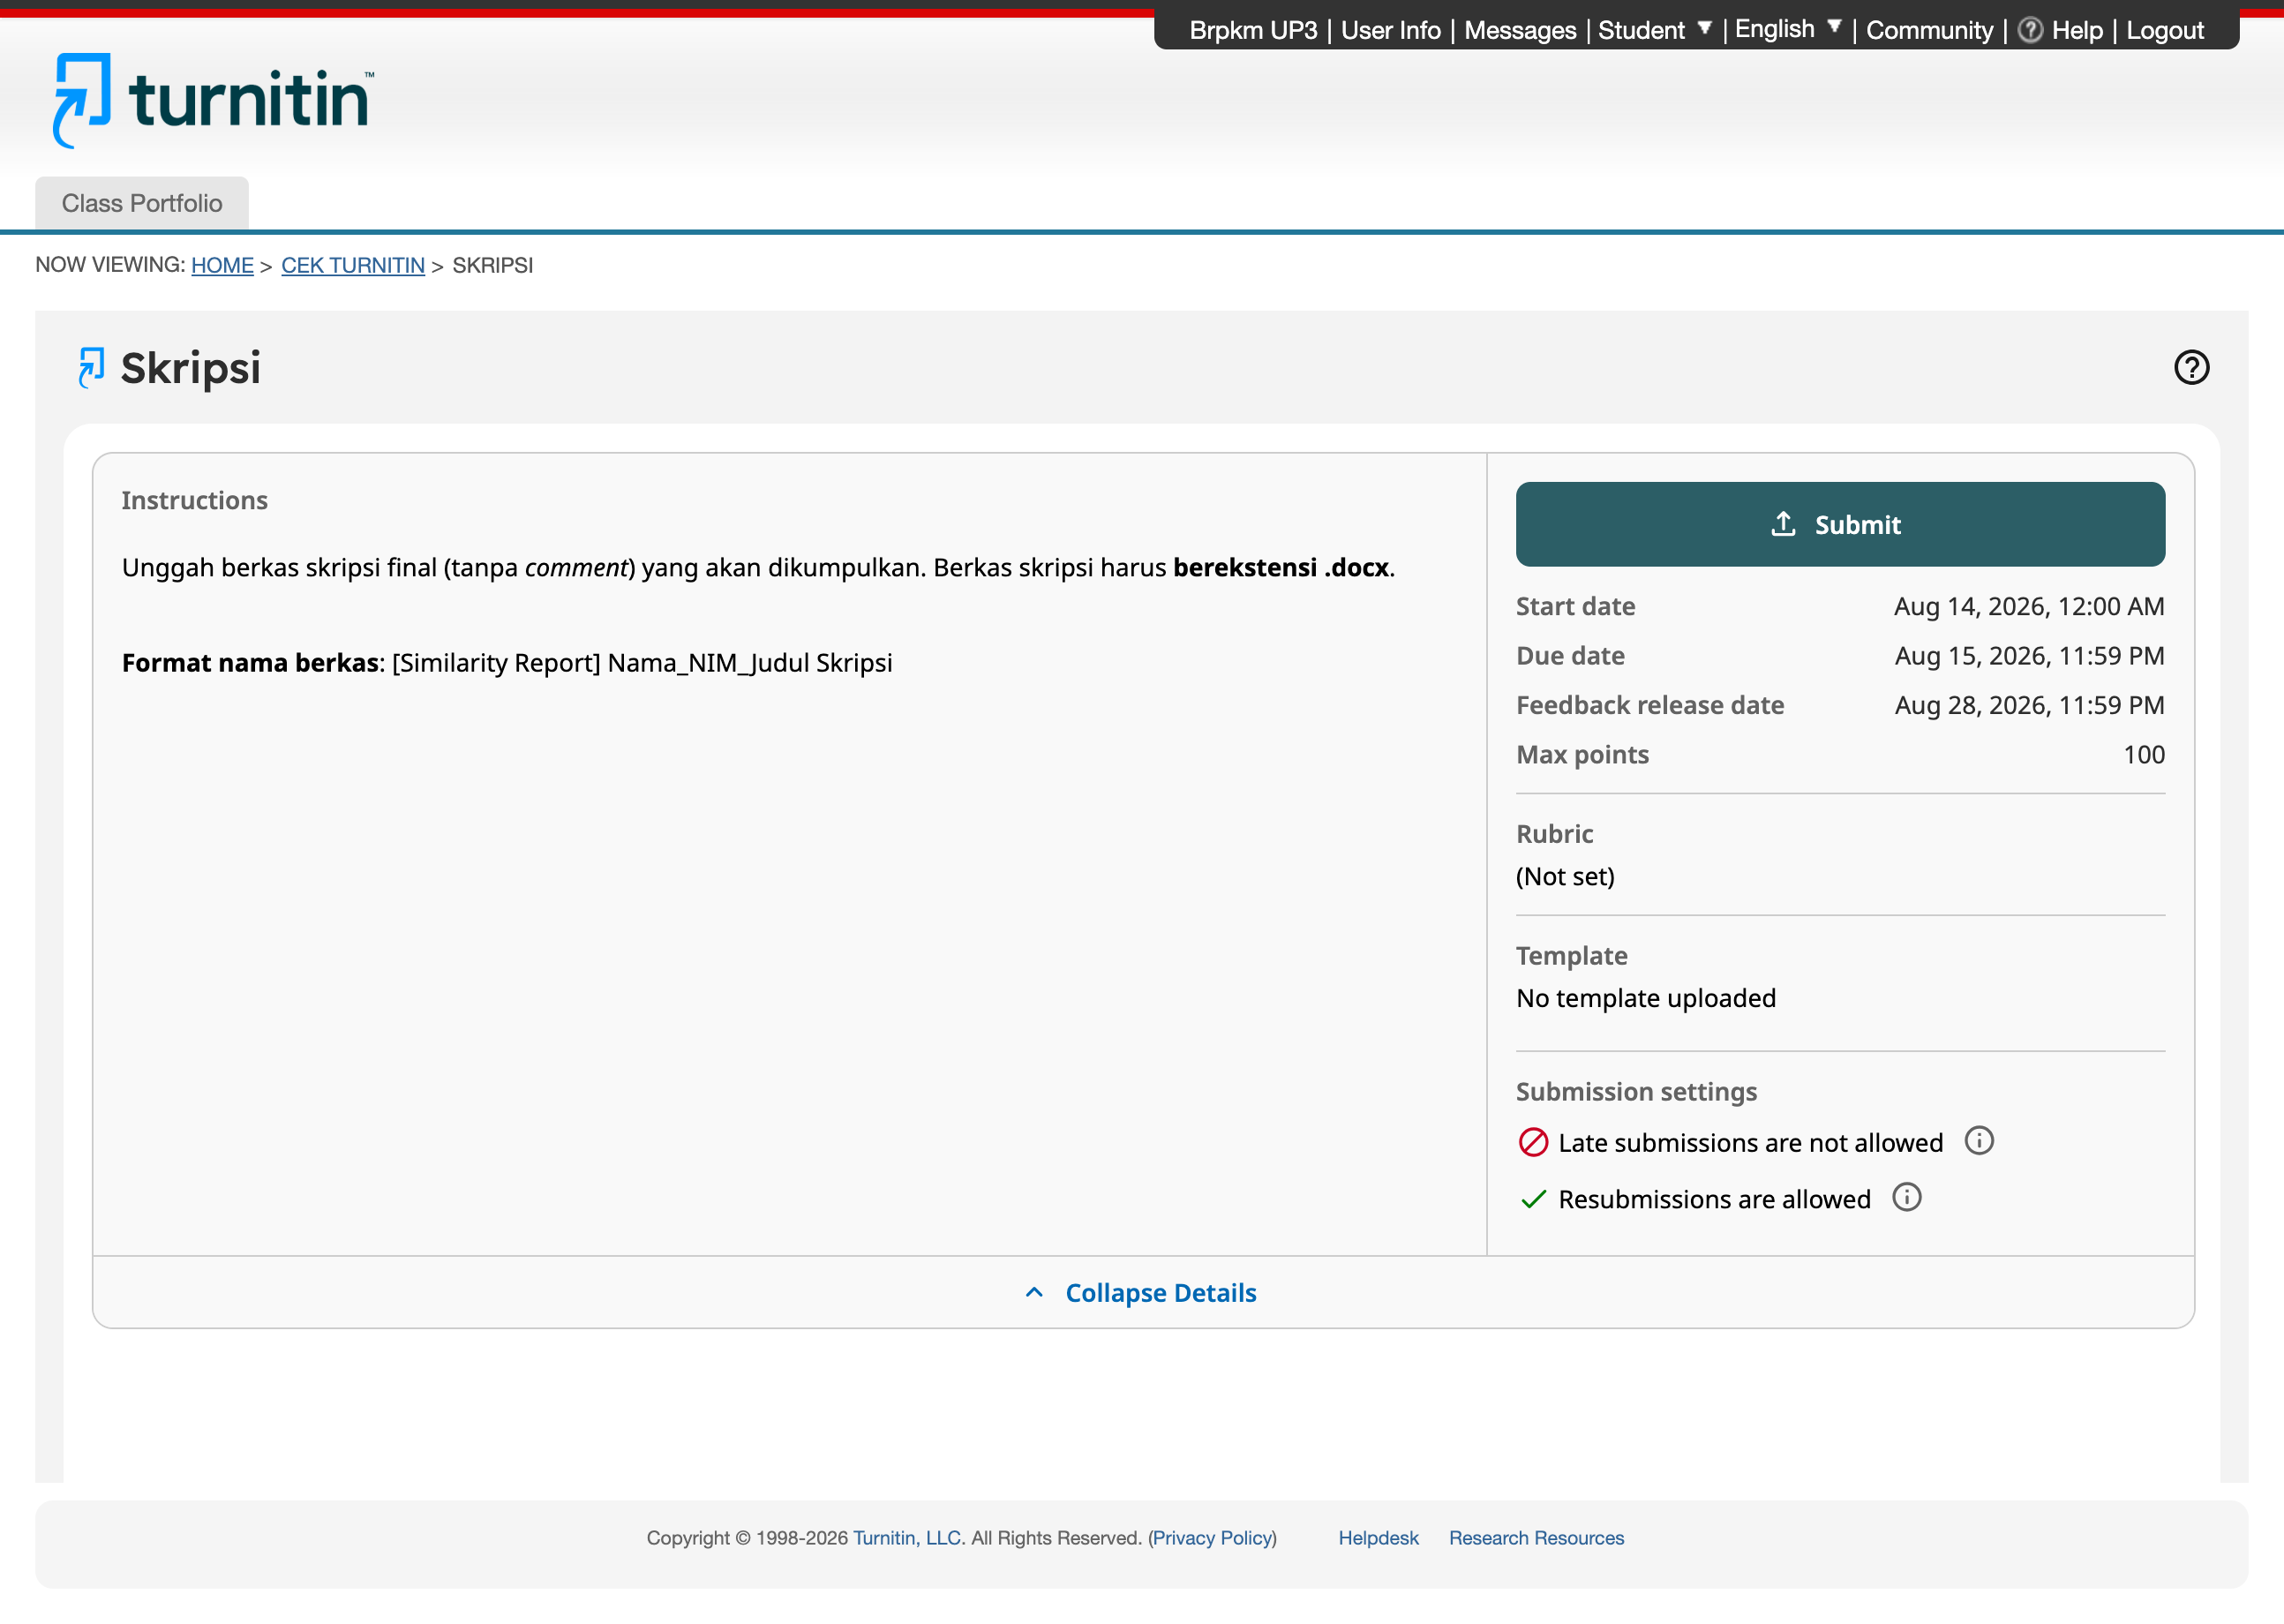The height and width of the screenshot is (1624, 2284).
Task: Open Messages in top menu
Action: coord(1520,30)
